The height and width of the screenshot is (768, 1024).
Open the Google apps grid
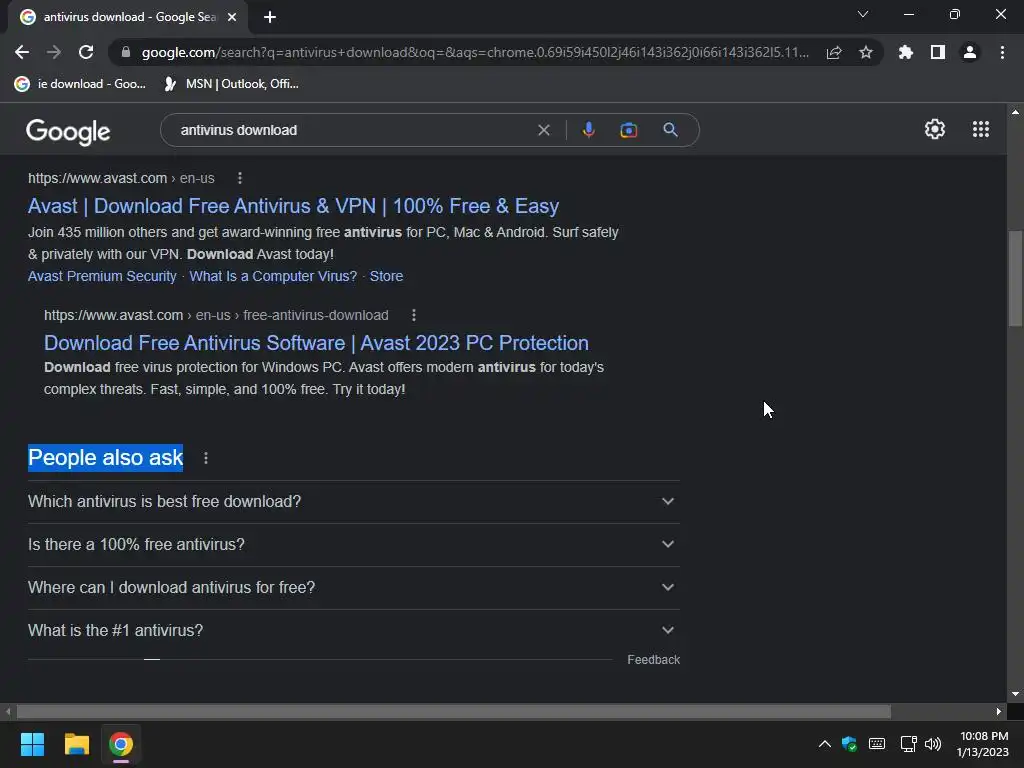click(x=981, y=129)
